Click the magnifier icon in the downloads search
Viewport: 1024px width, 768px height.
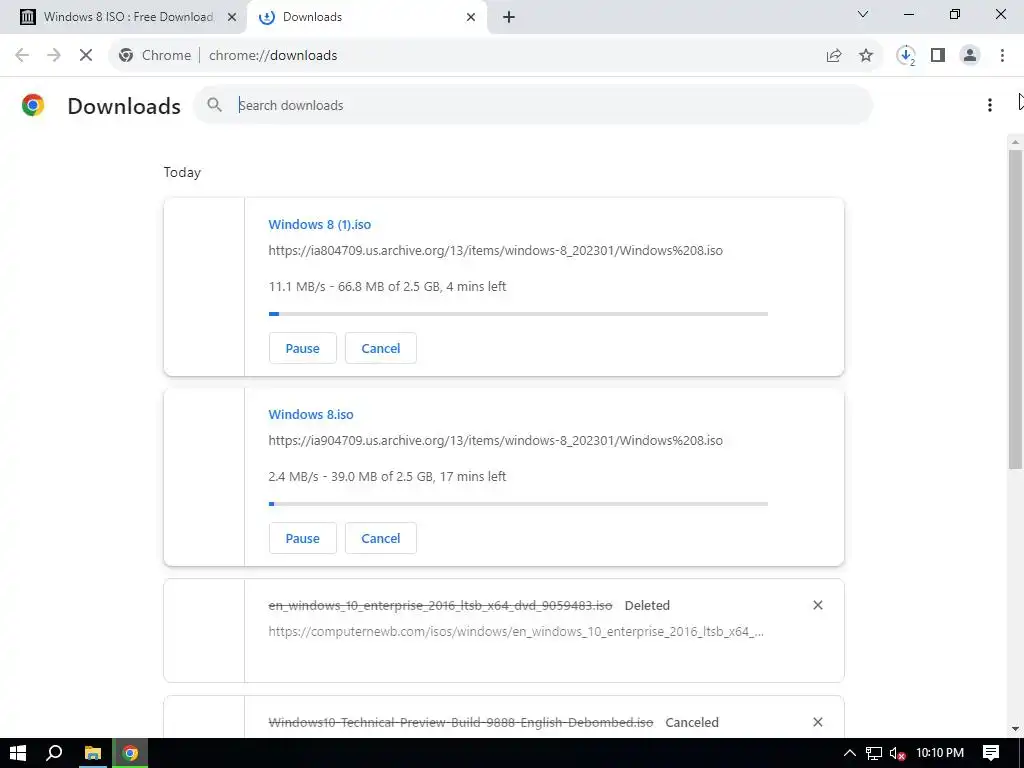(x=214, y=104)
